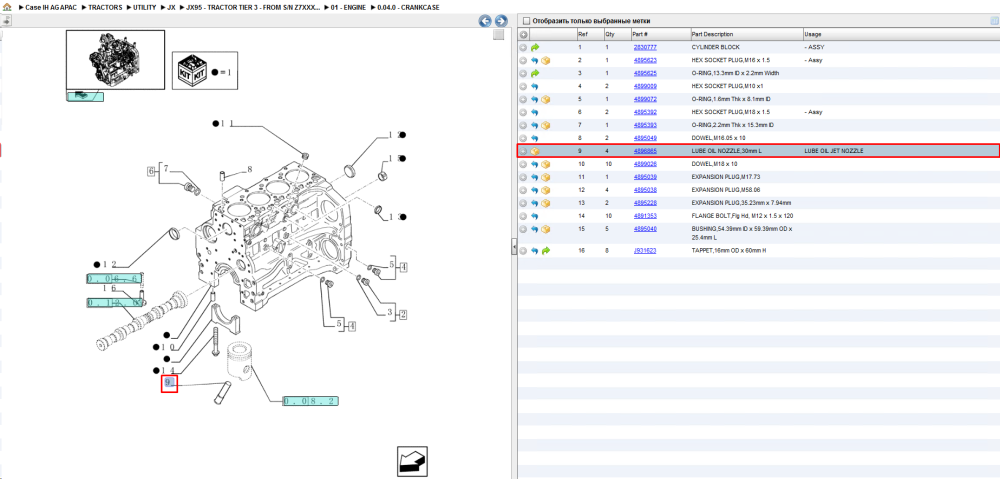1000x479 pixels.
Task: Click callout number 8 on the diagram
Action: 250,170
